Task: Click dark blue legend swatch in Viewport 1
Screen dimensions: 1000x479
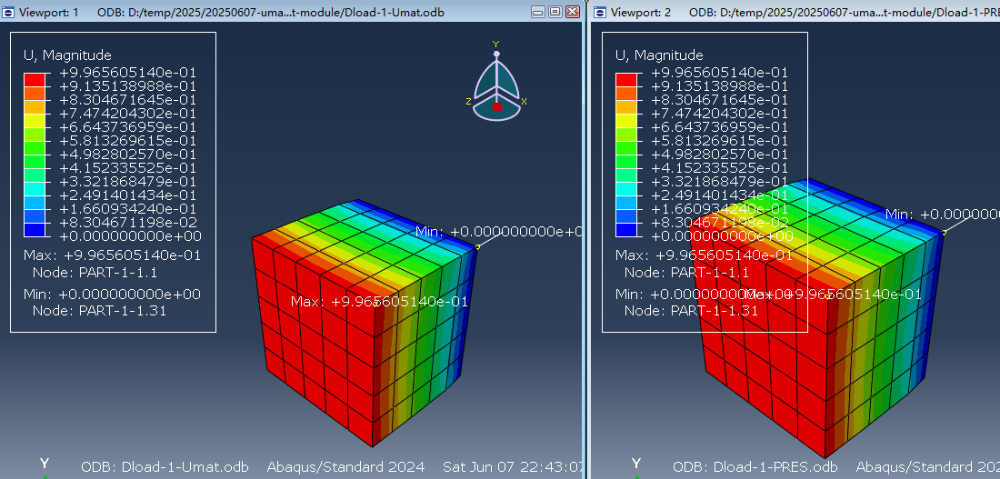Action: click(35, 229)
